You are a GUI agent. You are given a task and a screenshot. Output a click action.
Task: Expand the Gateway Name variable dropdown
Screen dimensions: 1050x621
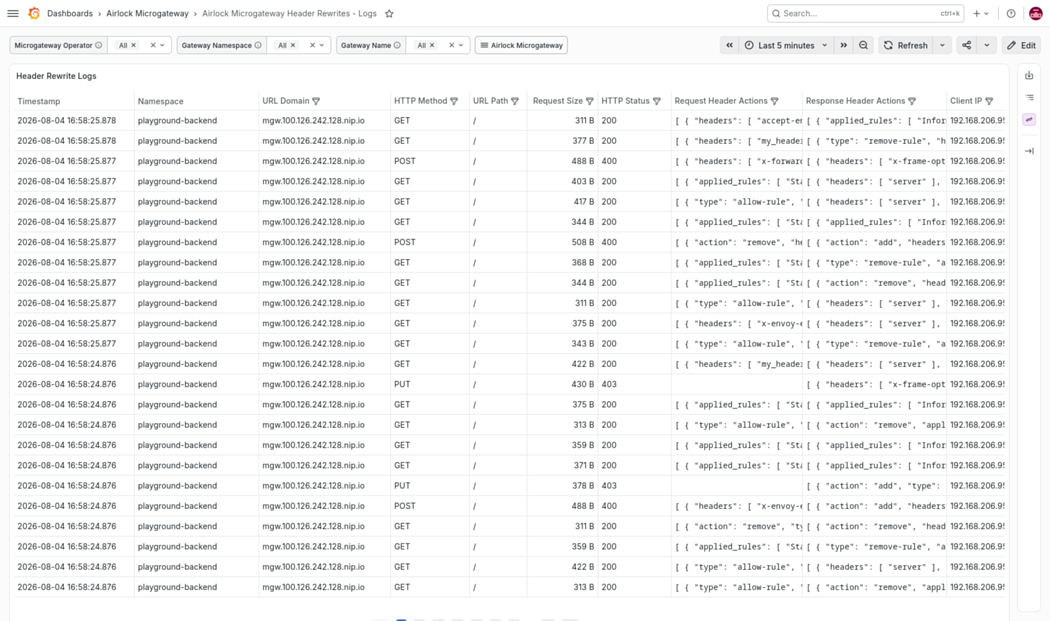coord(461,46)
